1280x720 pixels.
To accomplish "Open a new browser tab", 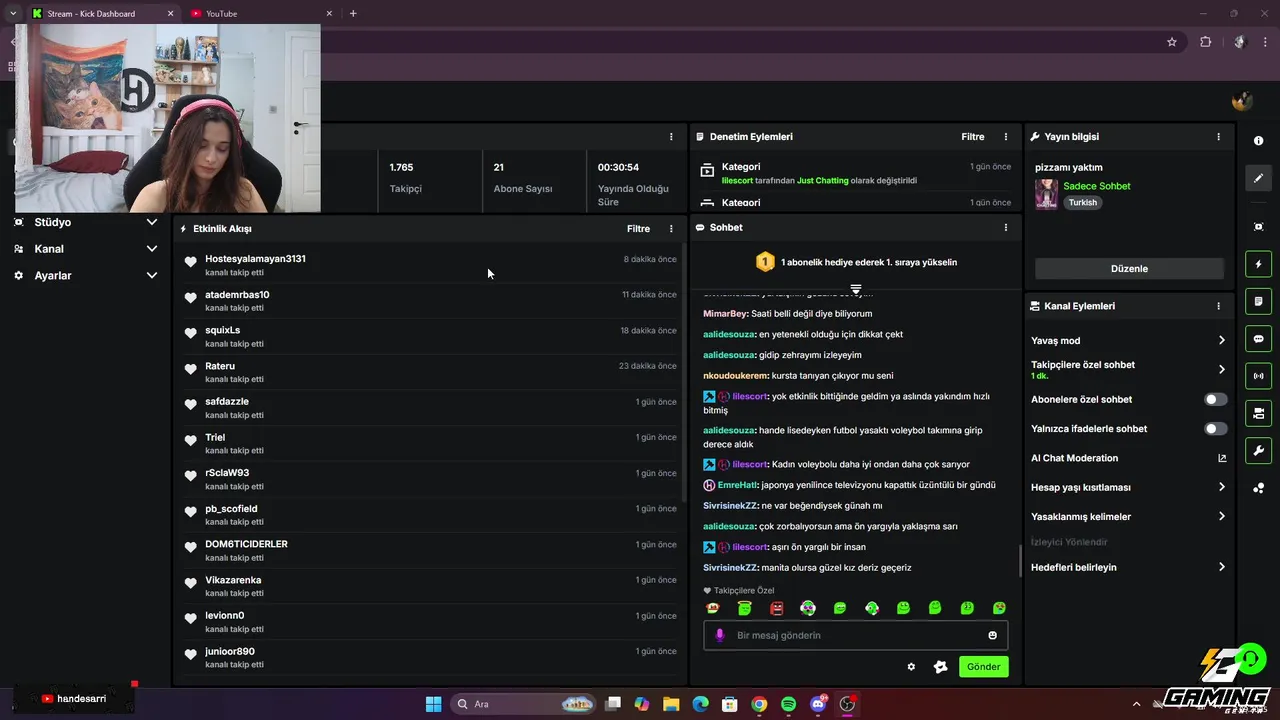I will [353, 13].
